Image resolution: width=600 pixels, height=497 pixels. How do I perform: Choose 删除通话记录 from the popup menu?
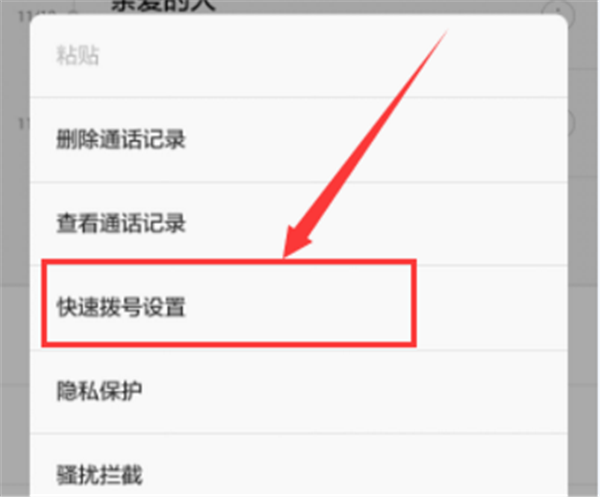tap(298, 140)
